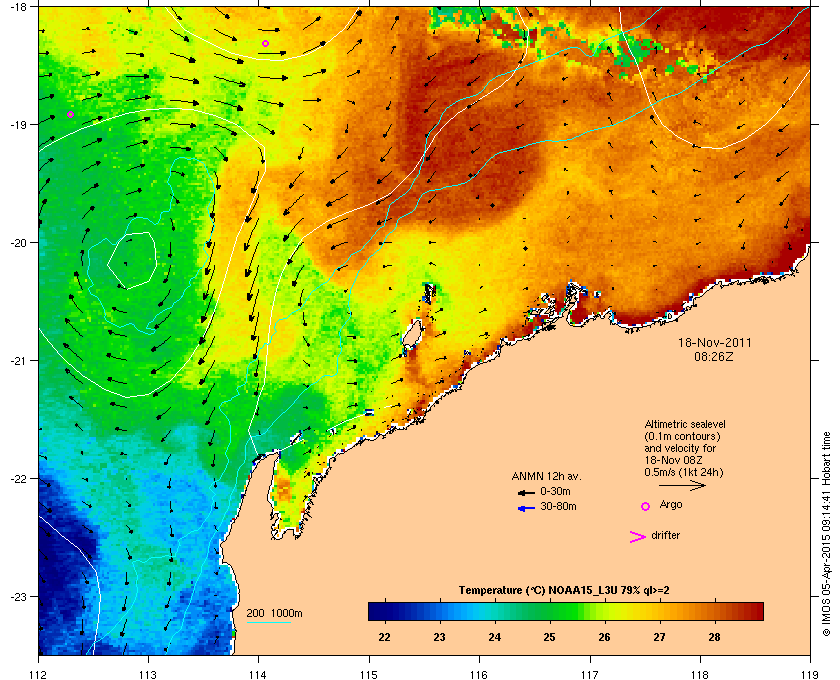Click the colorbar tick label 24

(494, 637)
